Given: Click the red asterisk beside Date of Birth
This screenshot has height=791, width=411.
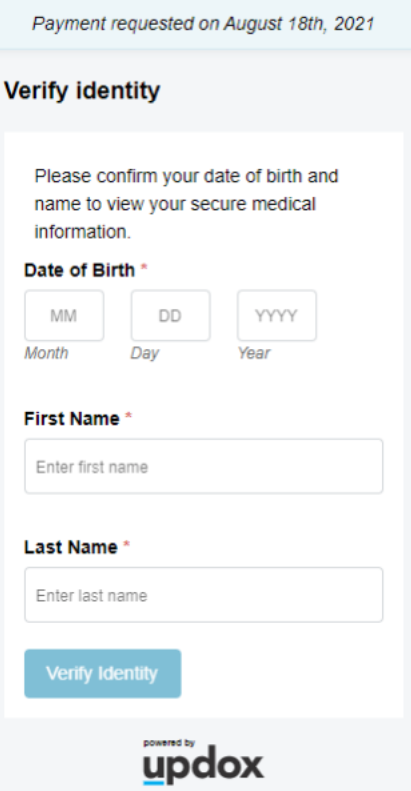Looking at the screenshot, I should pos(144,268).
